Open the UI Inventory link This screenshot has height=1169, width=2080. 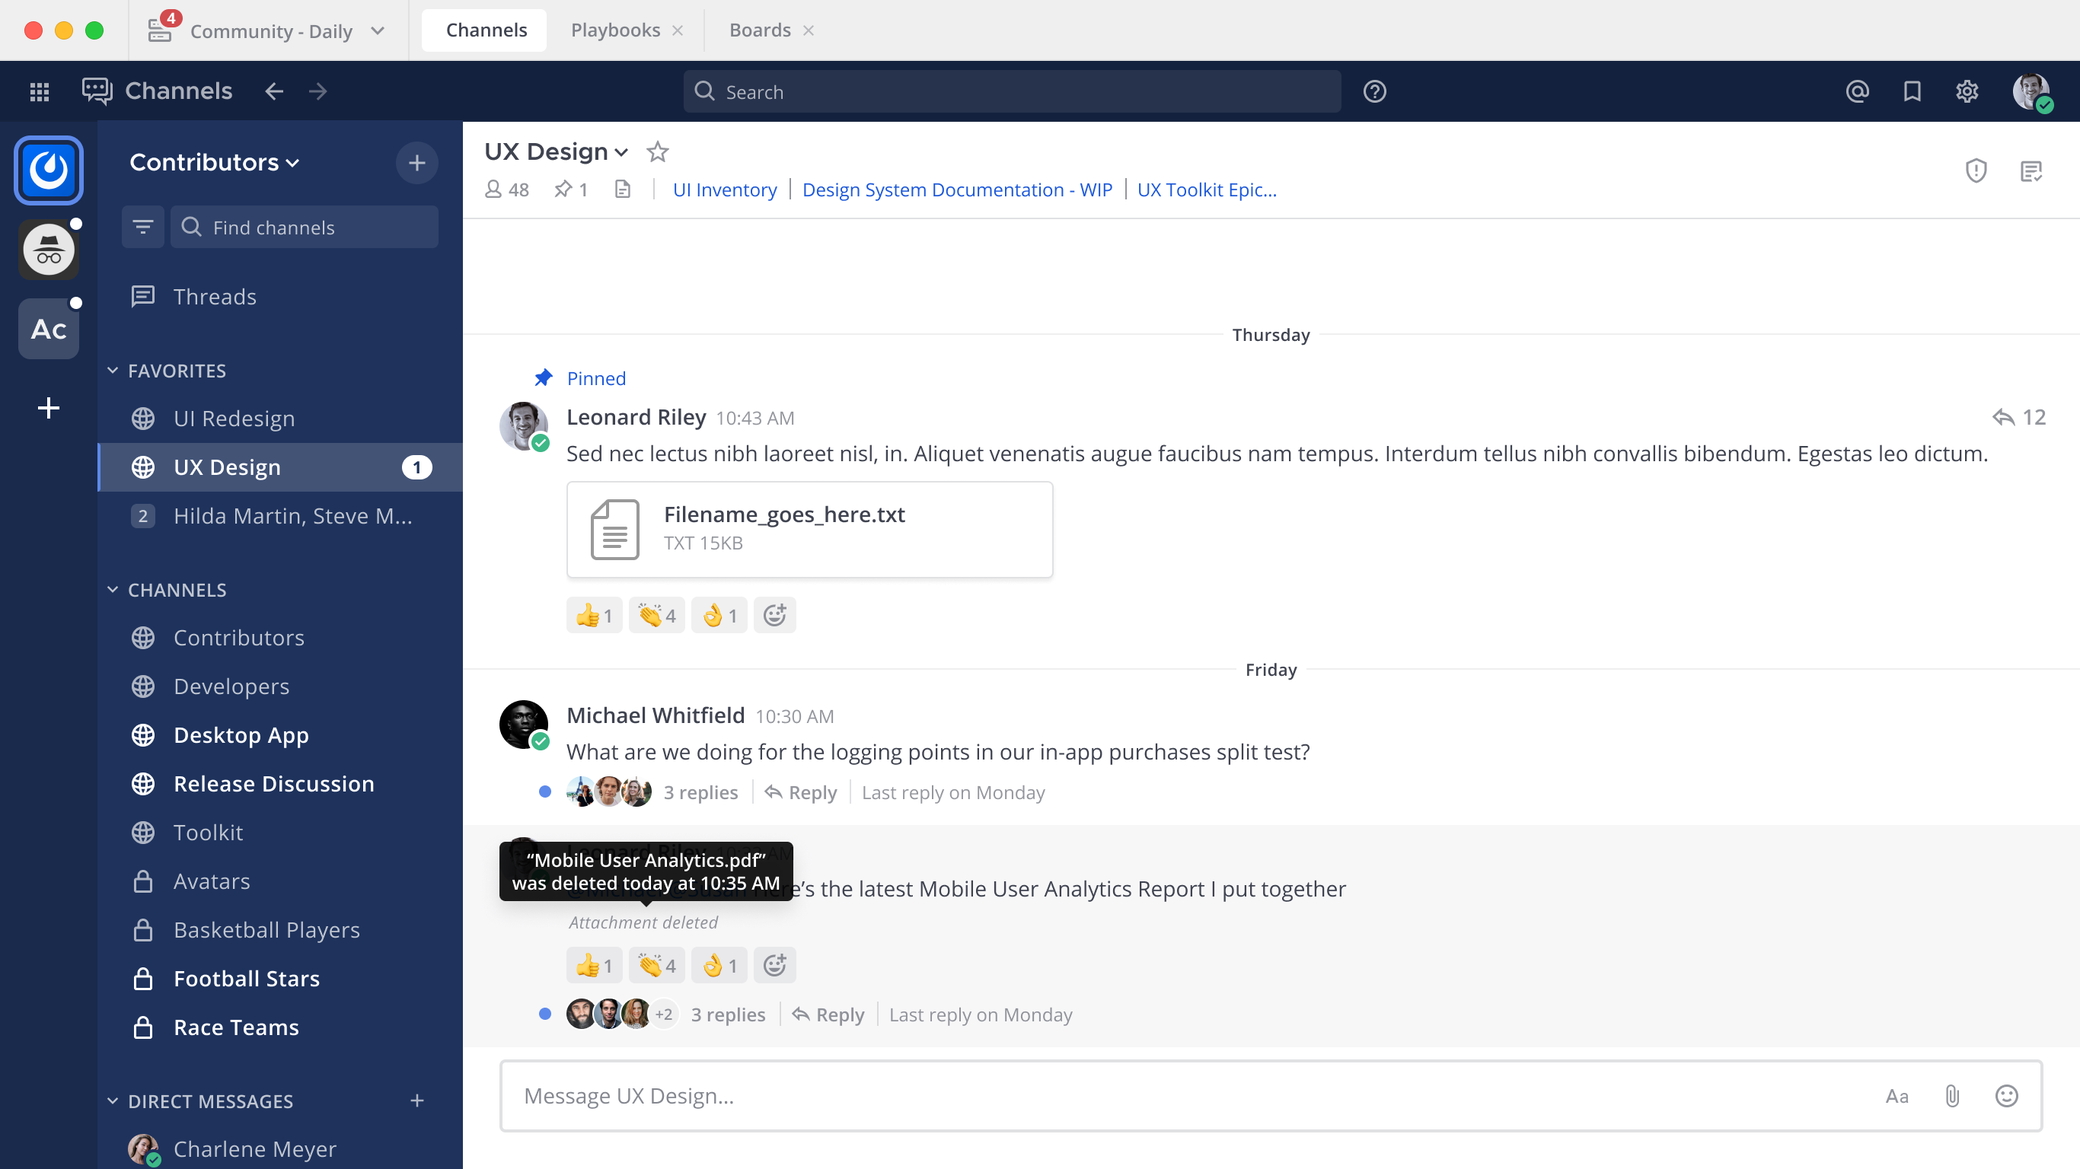725,189
